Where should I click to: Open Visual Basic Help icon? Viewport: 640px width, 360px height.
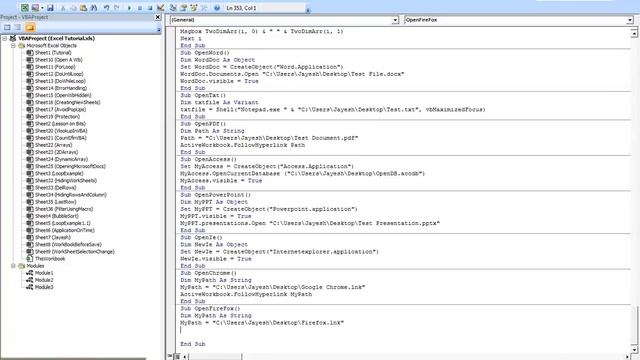[x=217, y=8]
